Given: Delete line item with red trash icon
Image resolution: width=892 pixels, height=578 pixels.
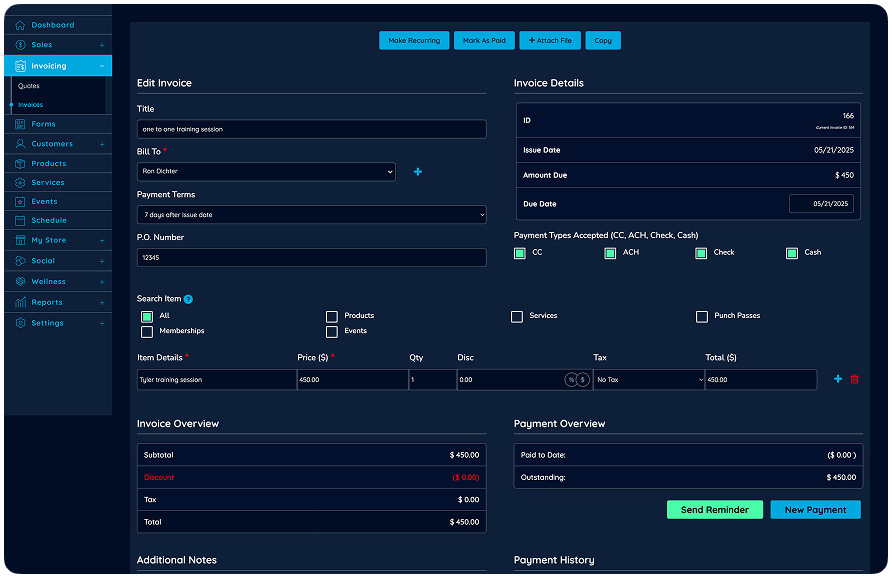Looking at the screenshot, I should click(x=854, y=379).
